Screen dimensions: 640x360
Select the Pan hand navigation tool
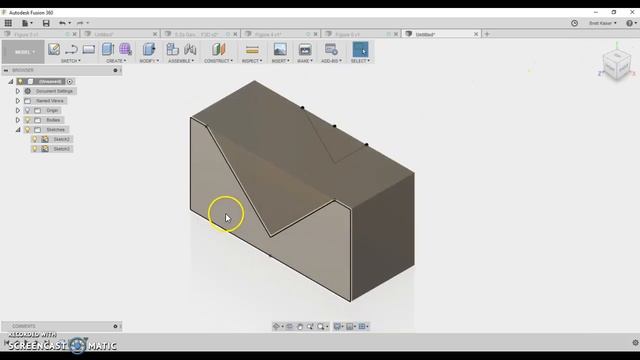pos(300,327)
